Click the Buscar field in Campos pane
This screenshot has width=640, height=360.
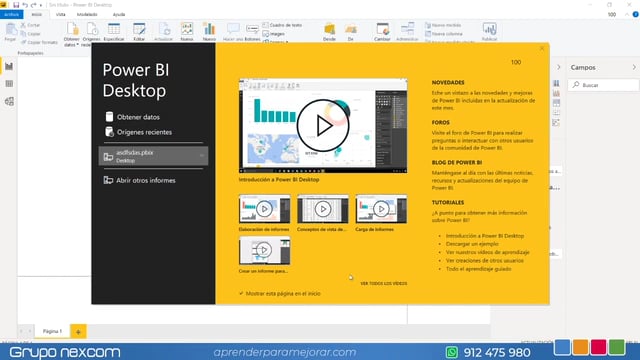tap(603, 85)
